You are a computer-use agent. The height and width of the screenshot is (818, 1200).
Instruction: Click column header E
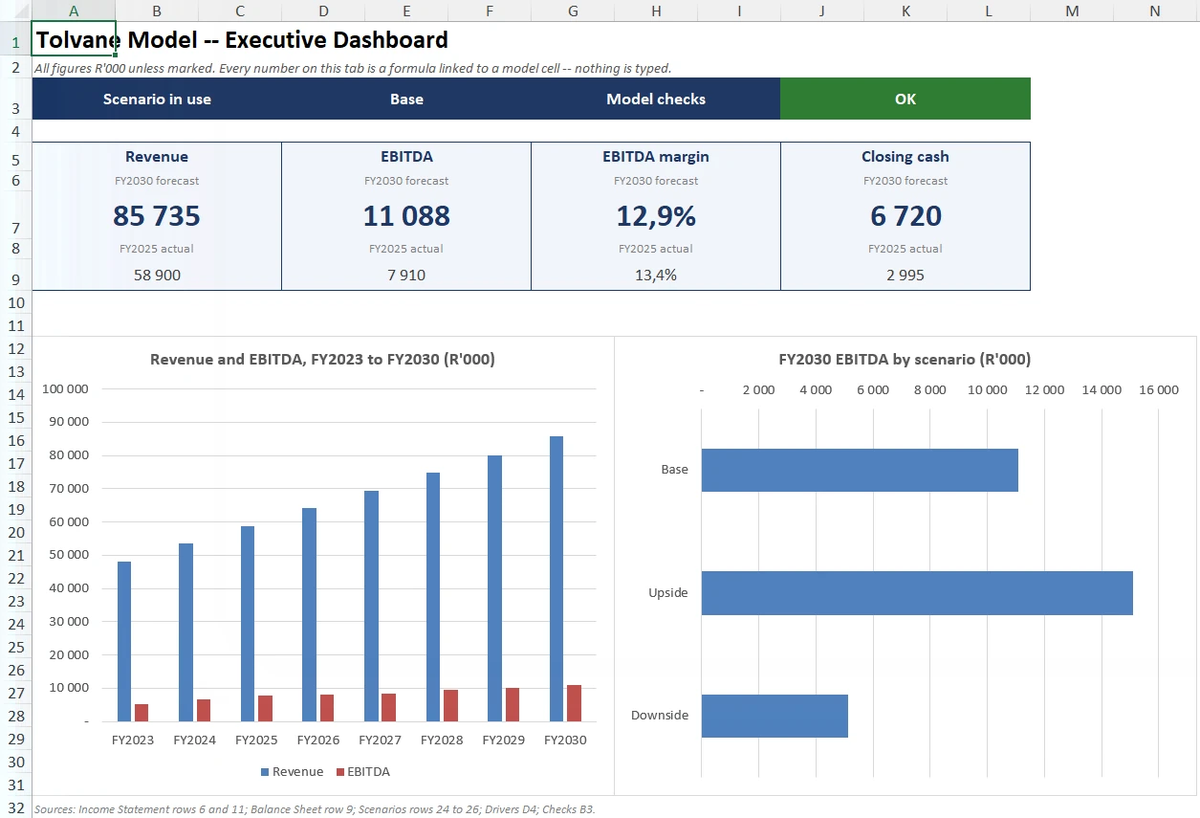pos(406,10)
